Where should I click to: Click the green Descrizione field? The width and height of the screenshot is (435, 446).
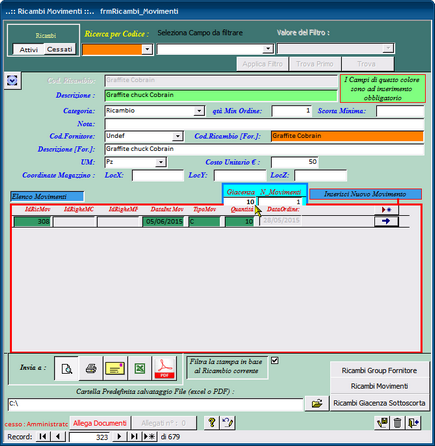[221, 95]
